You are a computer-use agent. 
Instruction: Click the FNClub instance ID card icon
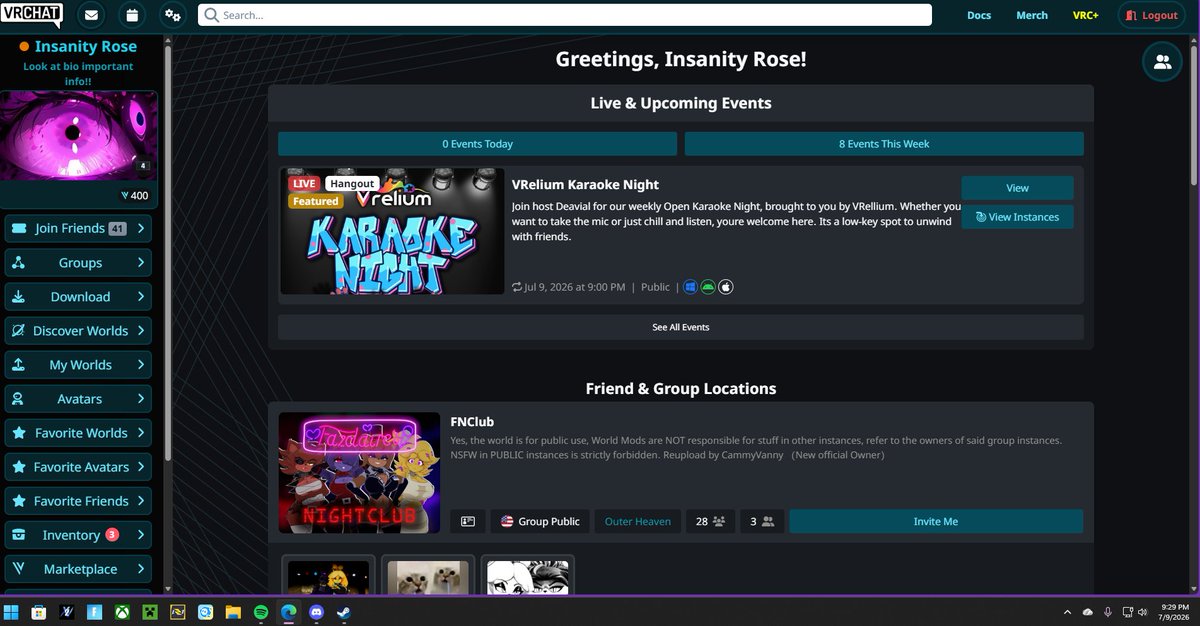coord(468,521)
